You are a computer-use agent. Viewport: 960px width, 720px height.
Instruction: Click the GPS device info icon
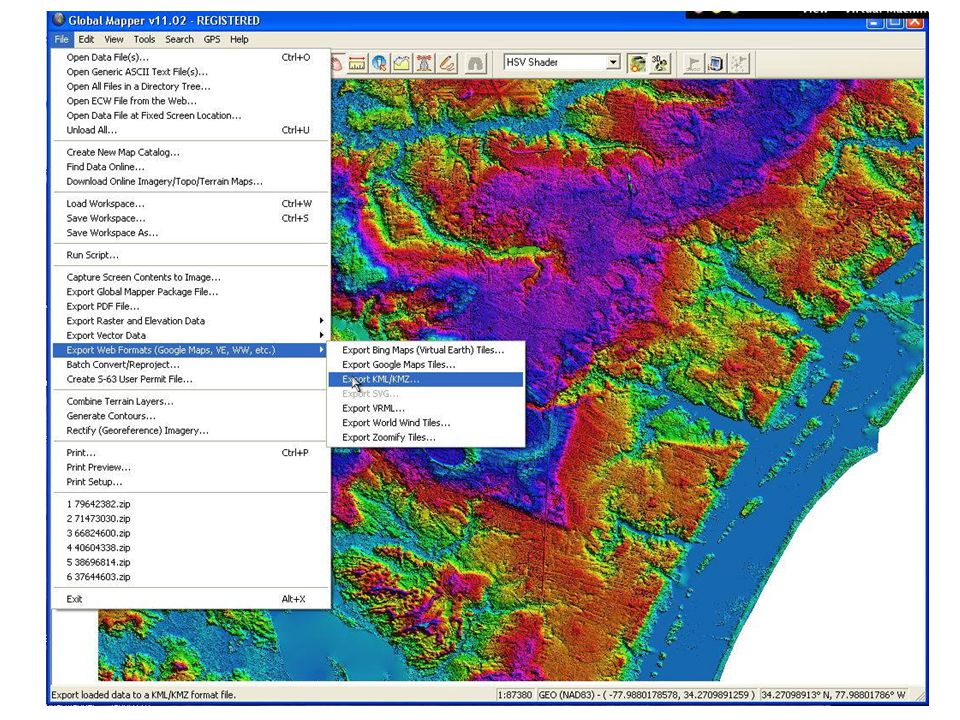[716, 62]
